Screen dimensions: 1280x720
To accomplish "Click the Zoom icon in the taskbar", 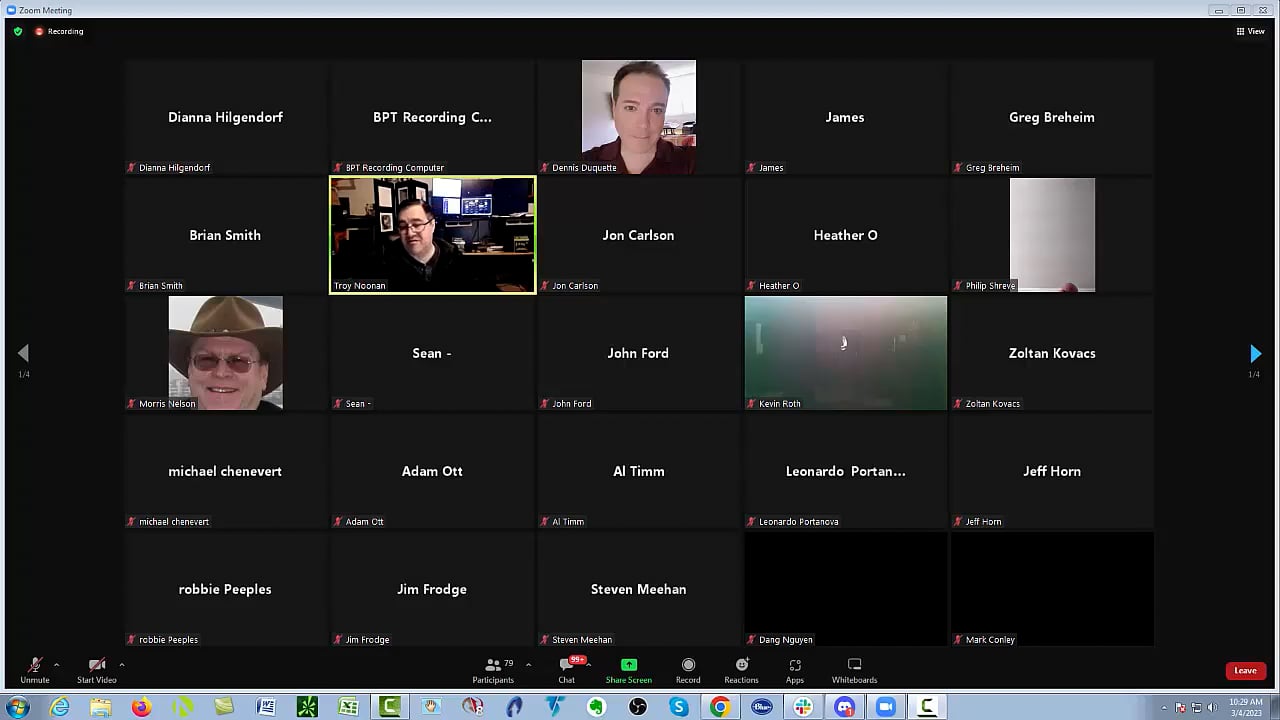I will tap(886, 707).
